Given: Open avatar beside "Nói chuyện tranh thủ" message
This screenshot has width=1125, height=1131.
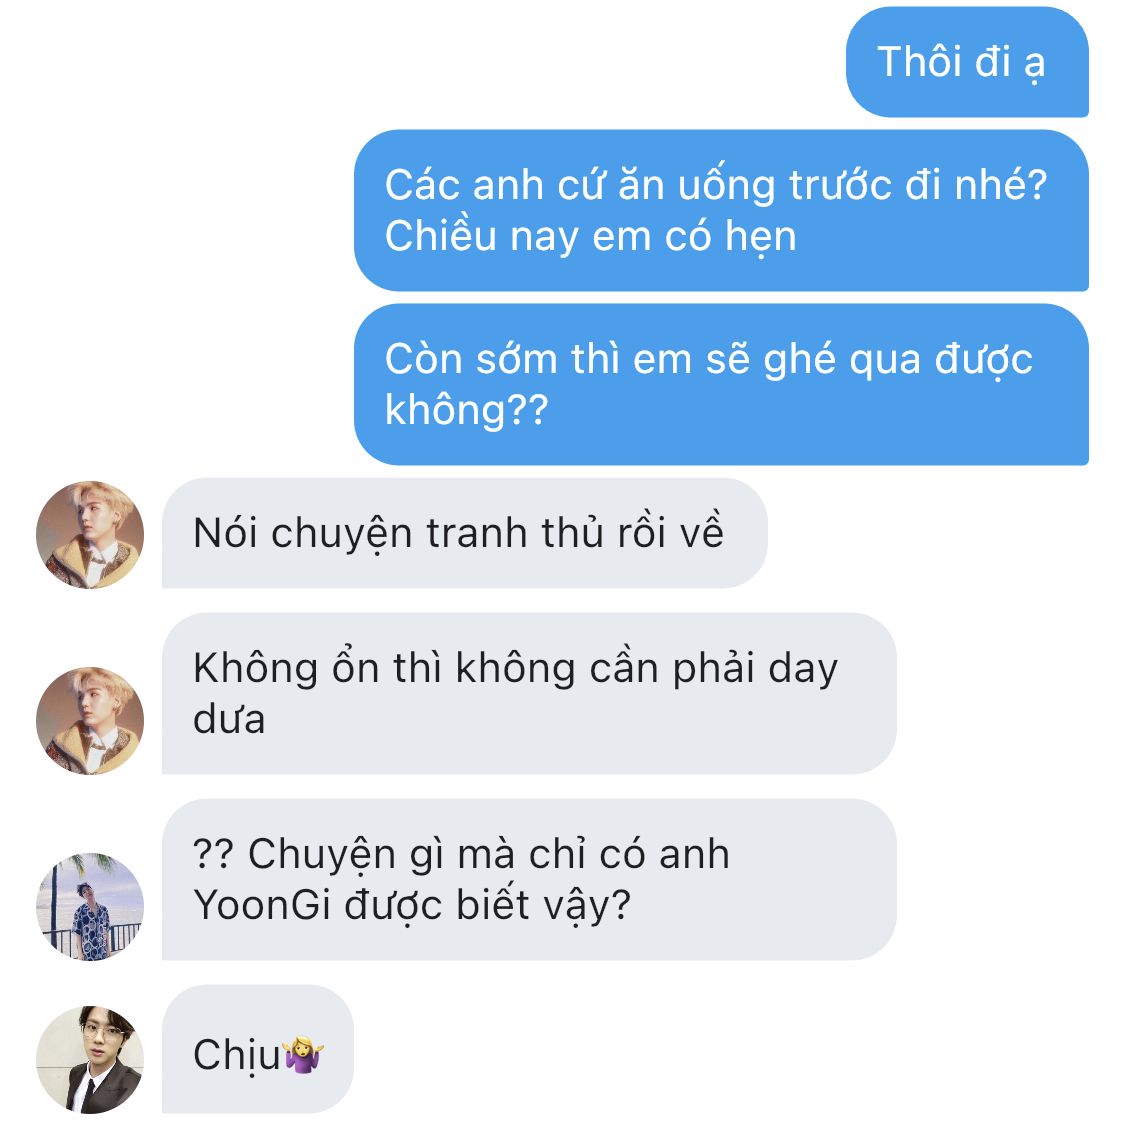Looking at the screenshot, I should [x=90, y=534].
